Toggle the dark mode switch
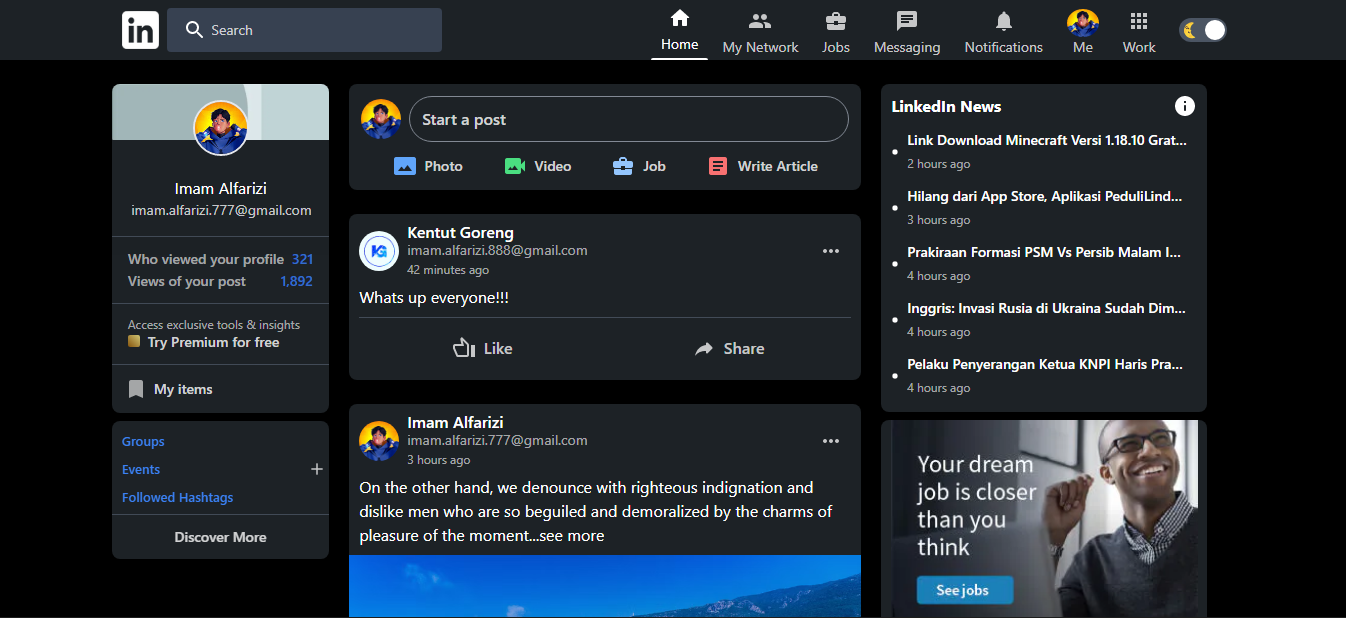This screenshot has width=1346, height=618. (x=1202, y=29)
